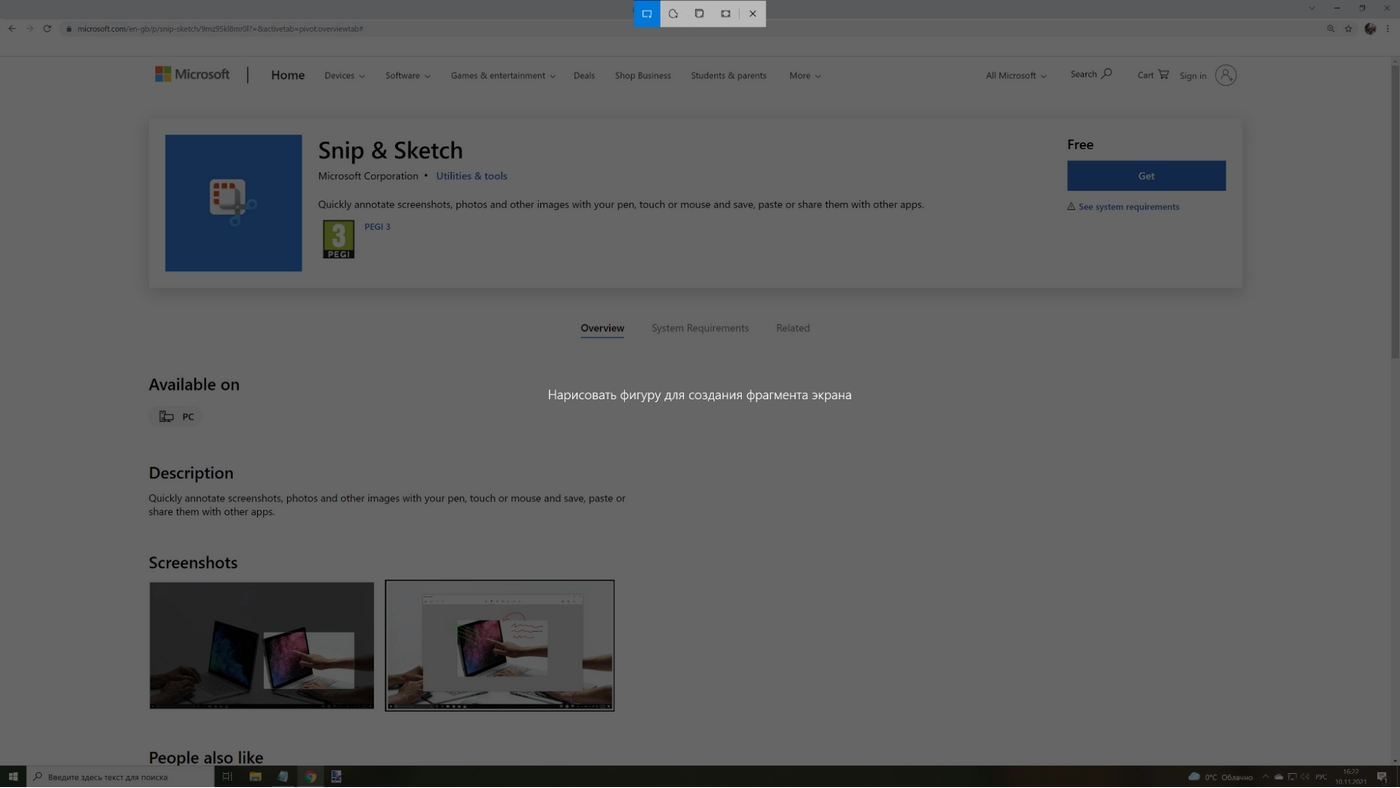Click the Sign in avatar icon
Viewport: 1400px width, 788px height.
pyautogui.click(x=1226, y=75)
